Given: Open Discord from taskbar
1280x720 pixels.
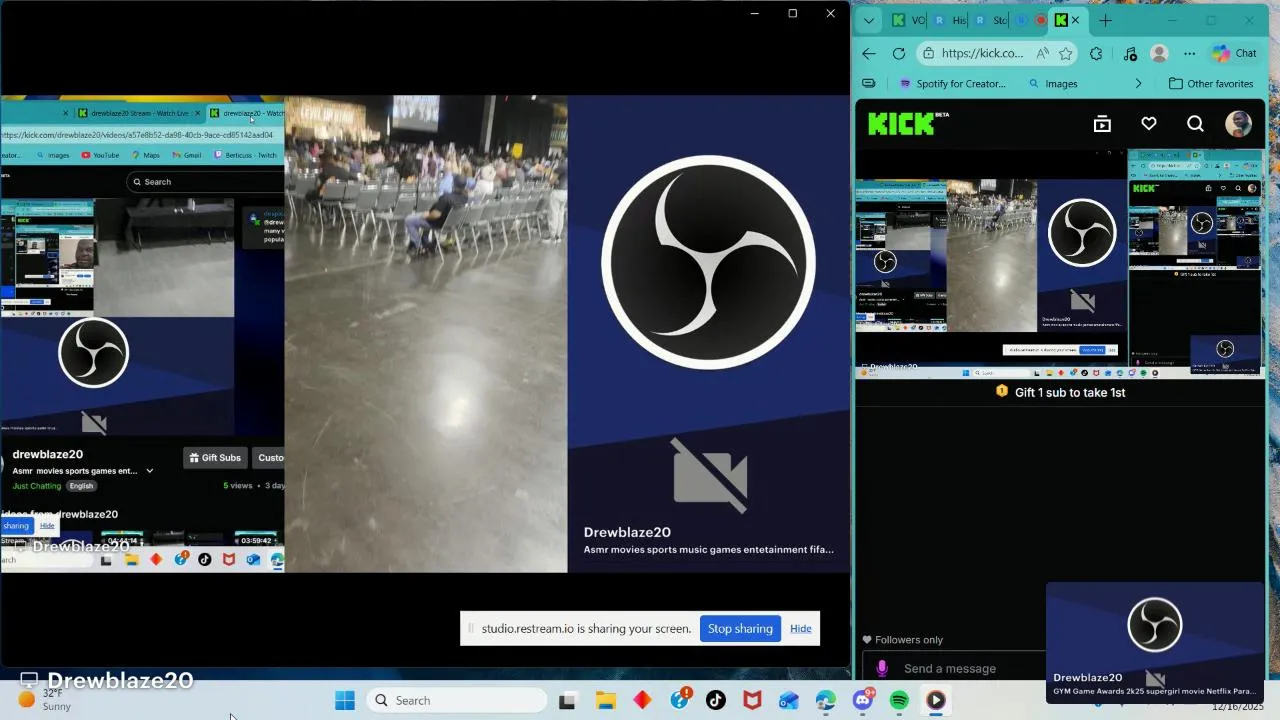Looking at the screenshot, I should point(863,700).
